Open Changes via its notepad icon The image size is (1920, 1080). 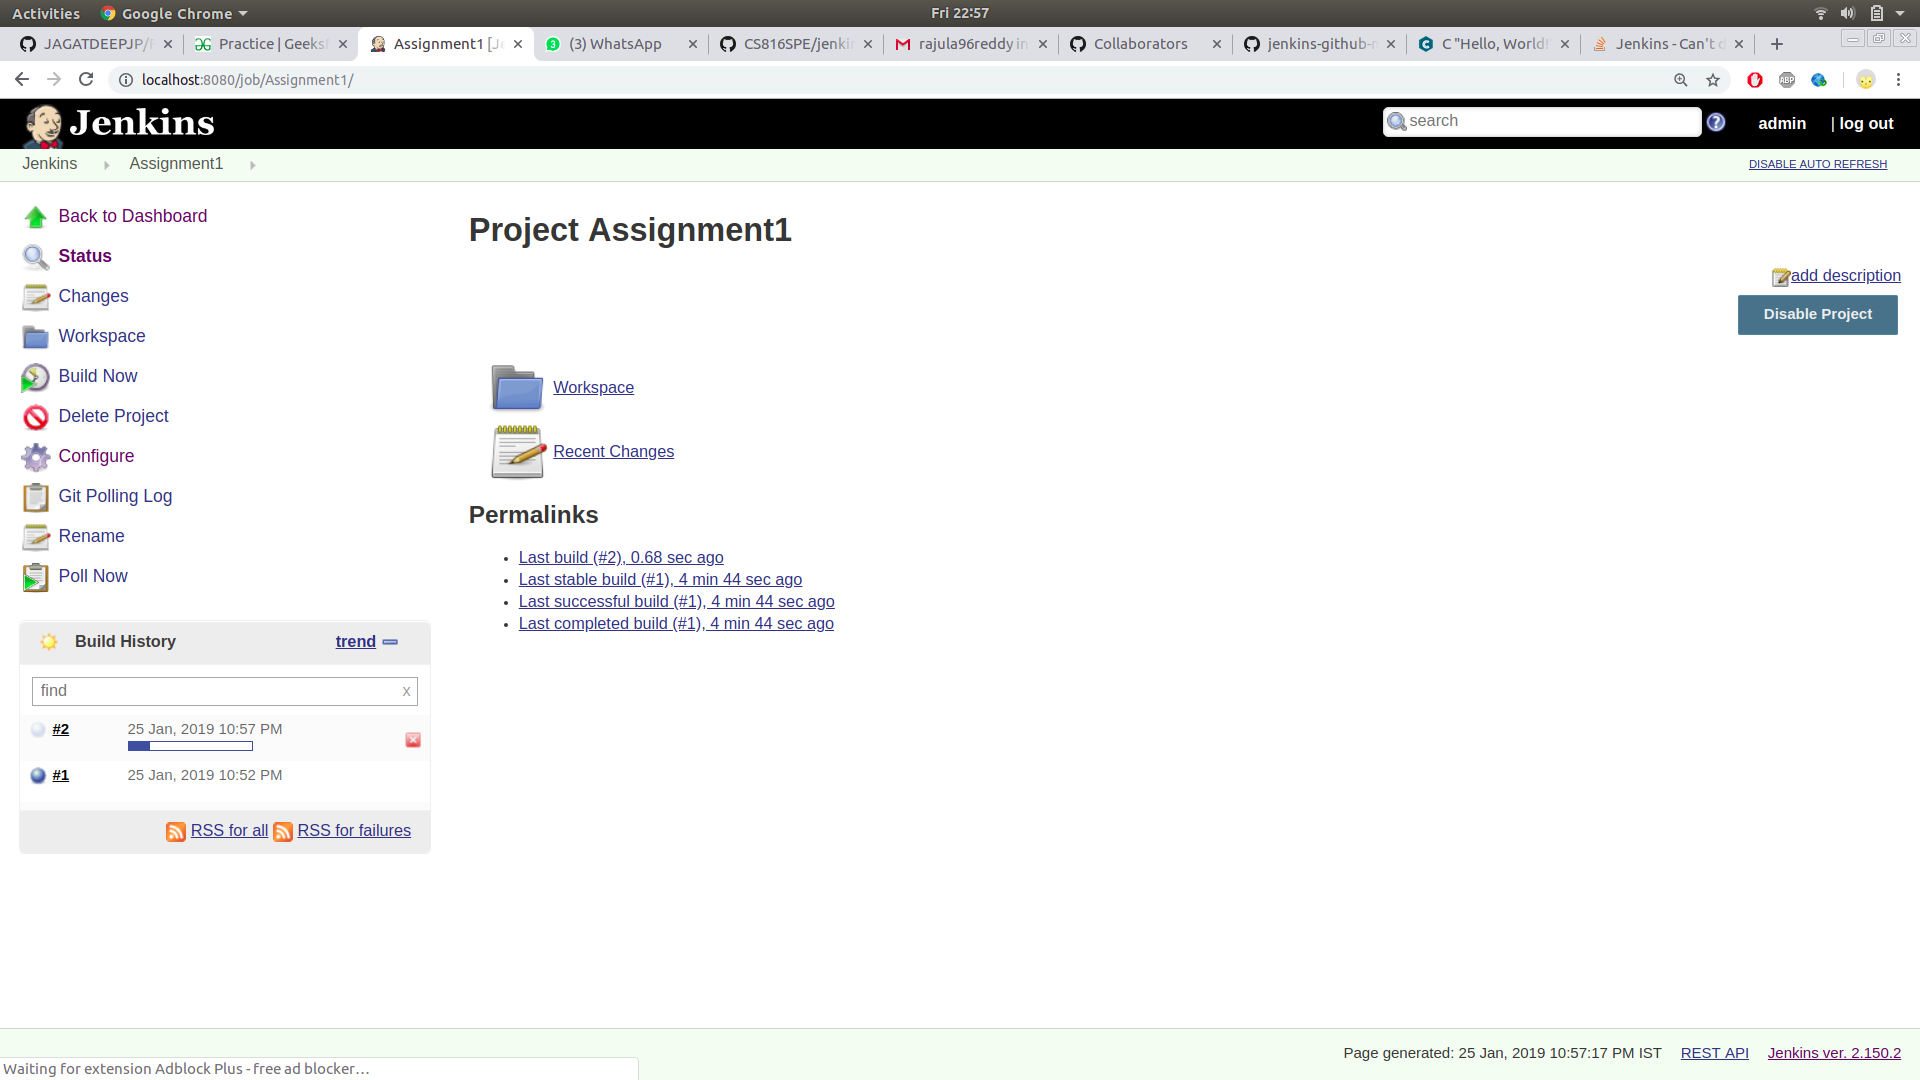pyautogui.click(x=36, y=297)
